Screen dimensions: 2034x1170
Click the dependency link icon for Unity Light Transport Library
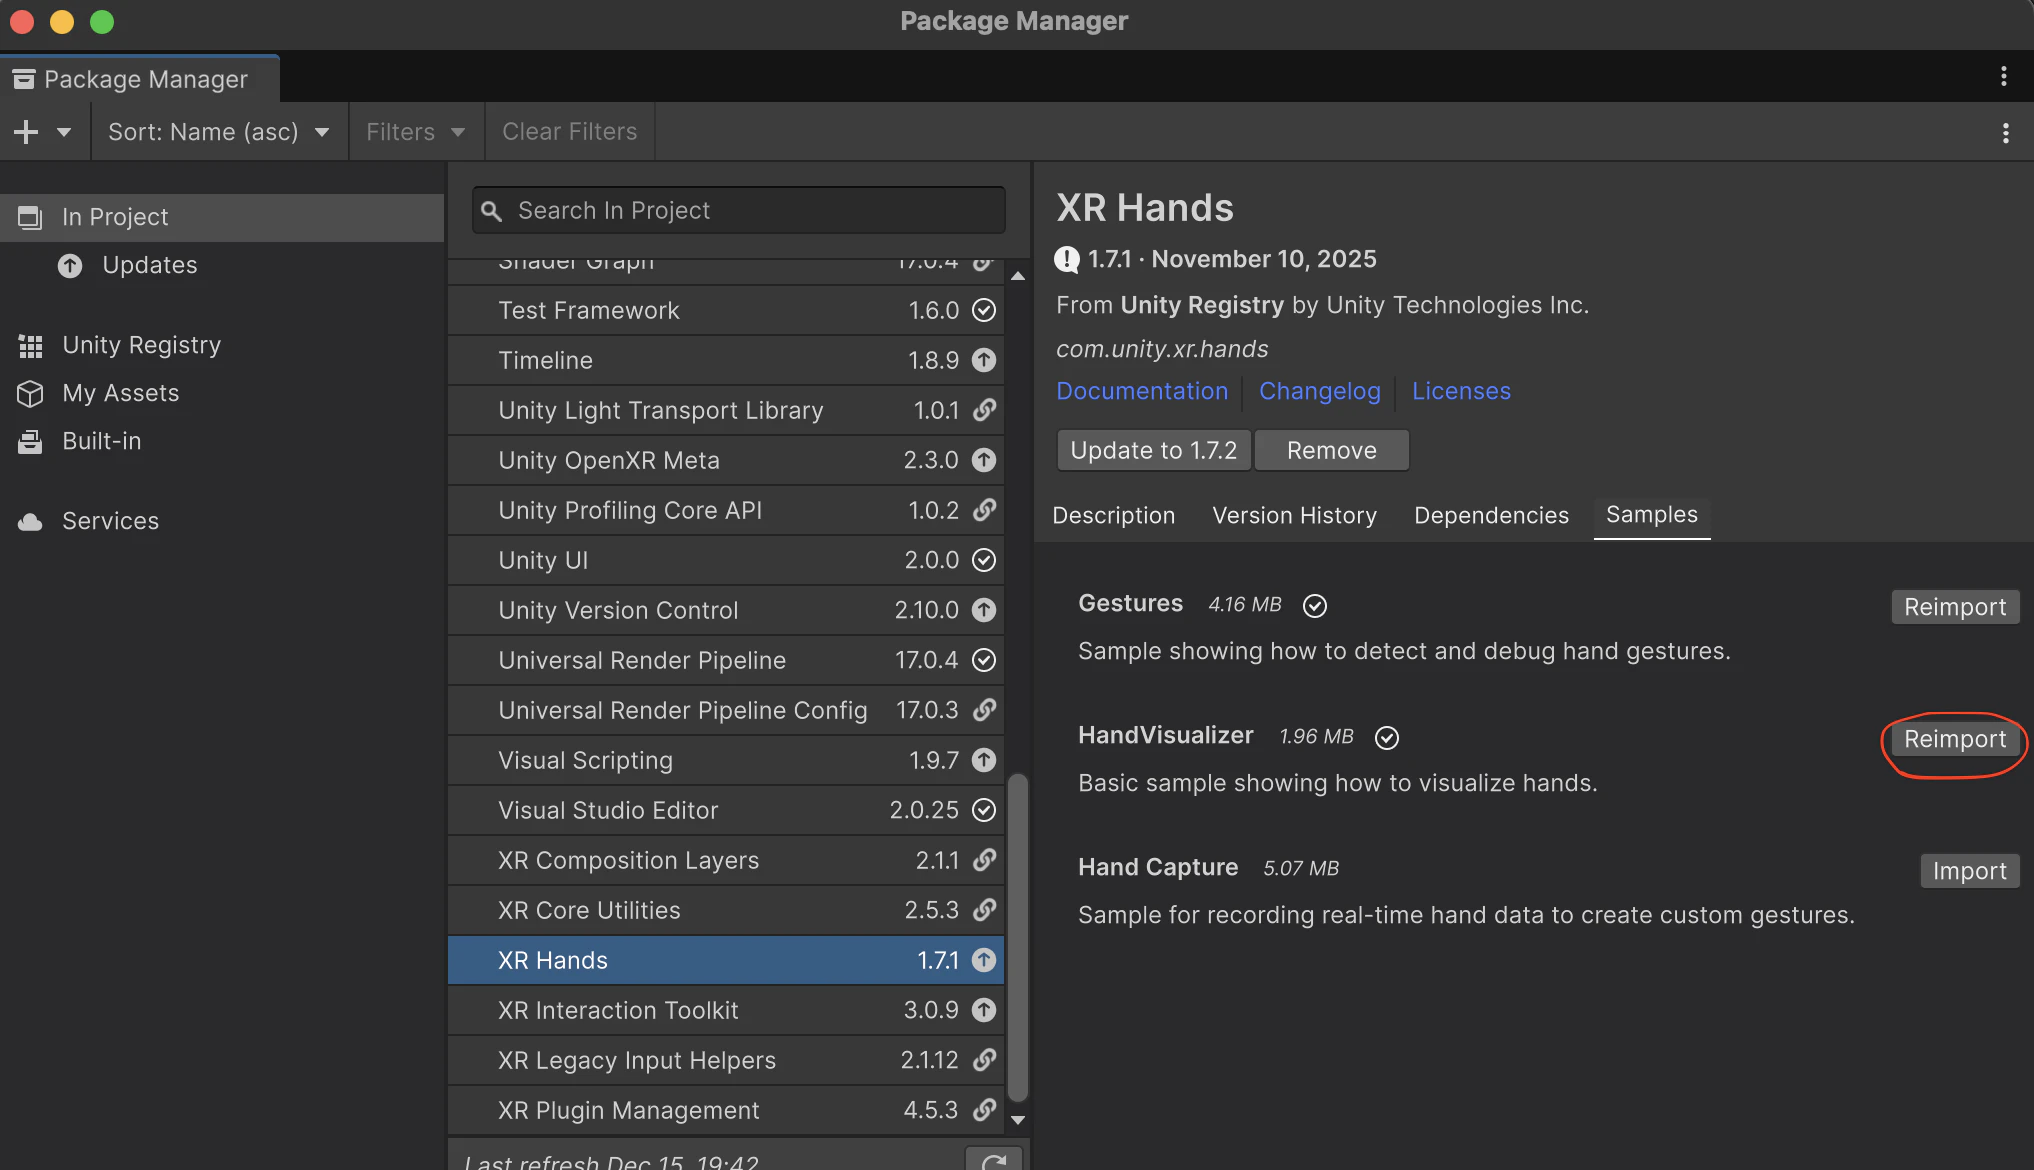click(x=984, y=410)
